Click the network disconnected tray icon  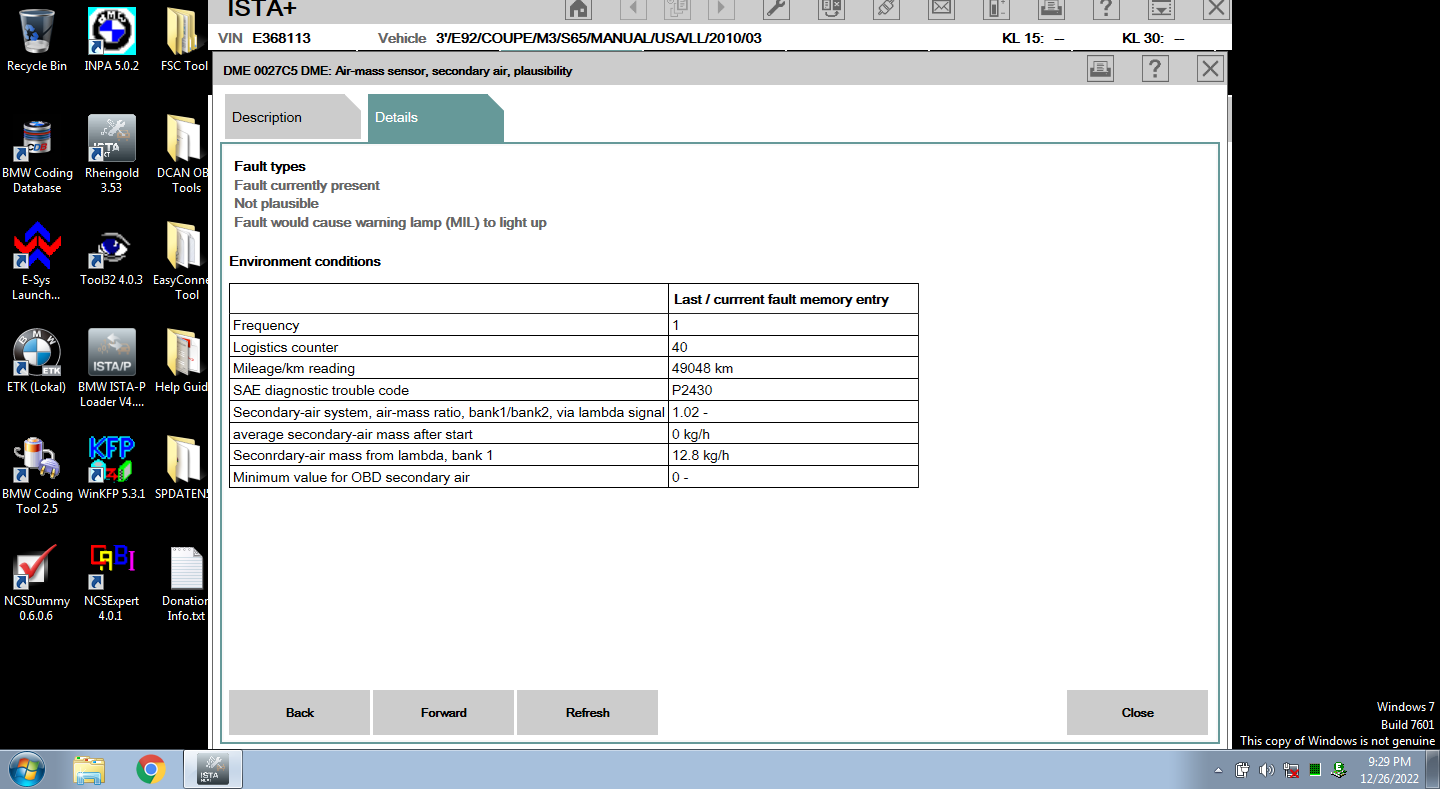1291,770
